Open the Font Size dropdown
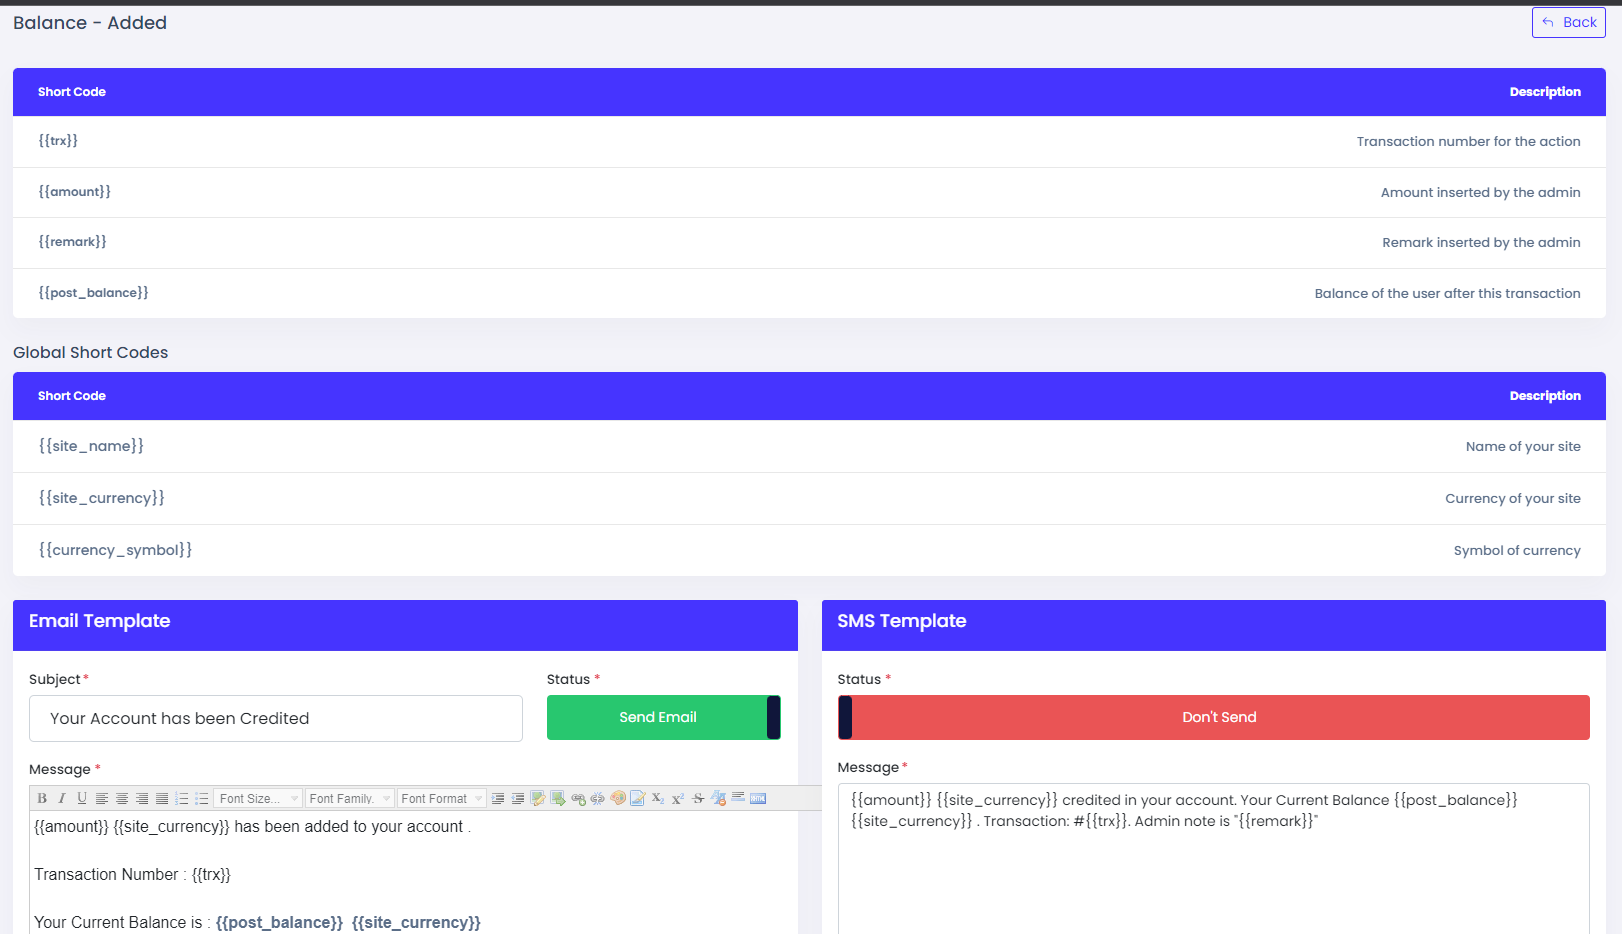 (258, 798)
